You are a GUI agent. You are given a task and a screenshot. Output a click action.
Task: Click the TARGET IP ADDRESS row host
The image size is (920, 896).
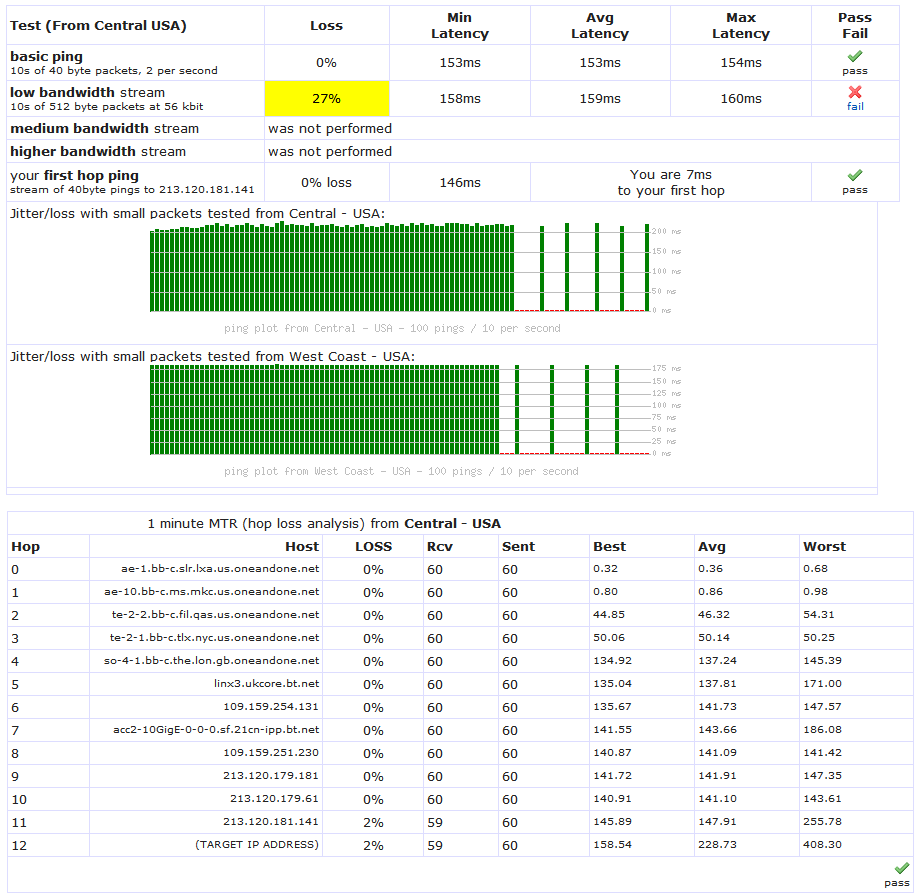257,844
